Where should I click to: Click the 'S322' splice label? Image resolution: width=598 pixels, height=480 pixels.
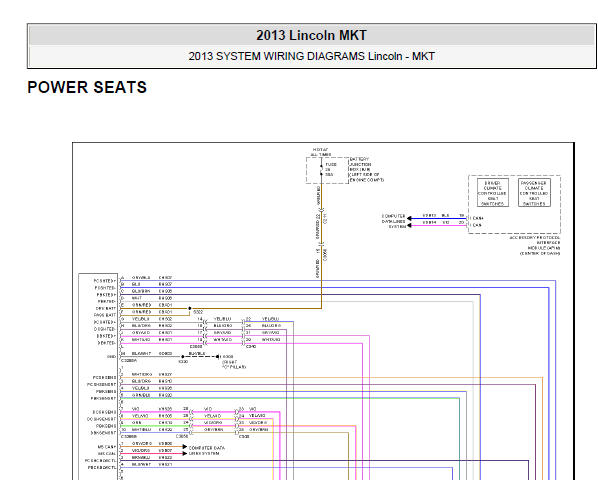point(198,312)
